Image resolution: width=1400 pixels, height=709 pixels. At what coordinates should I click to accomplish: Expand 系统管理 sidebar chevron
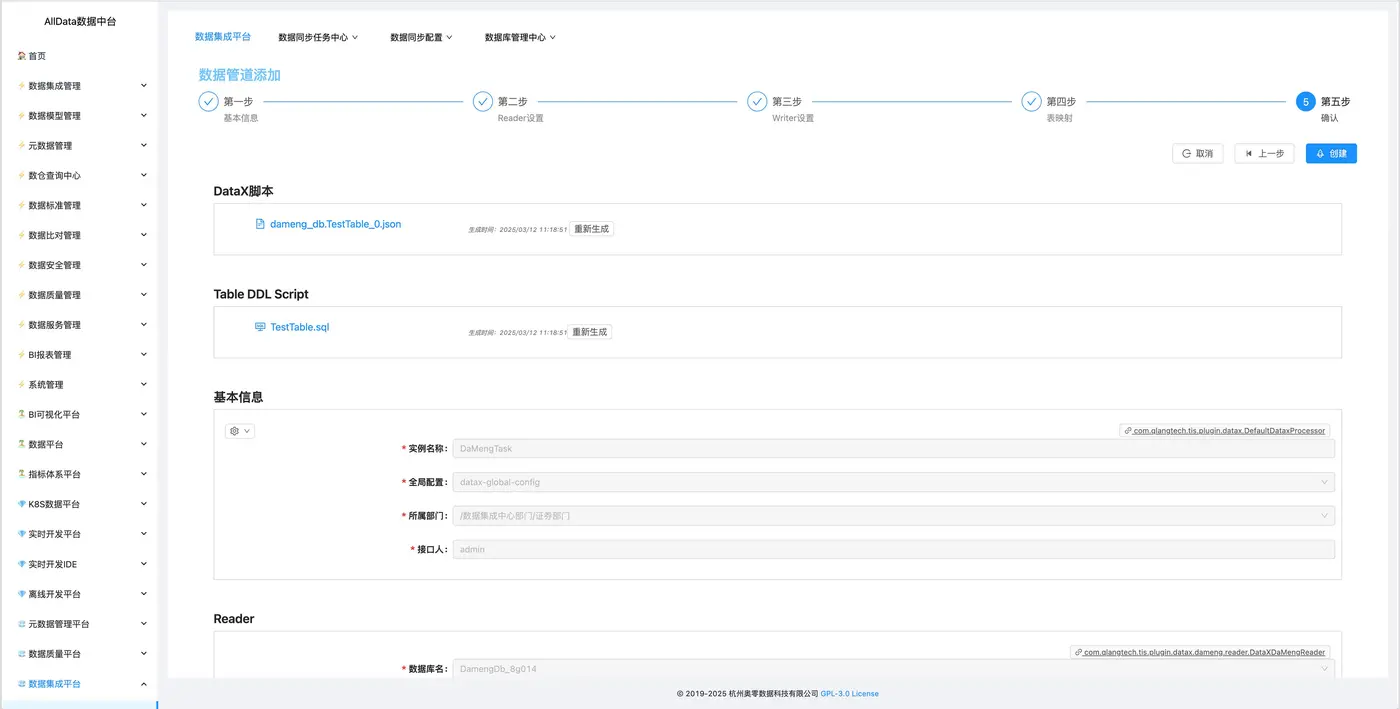click(143, 385)
